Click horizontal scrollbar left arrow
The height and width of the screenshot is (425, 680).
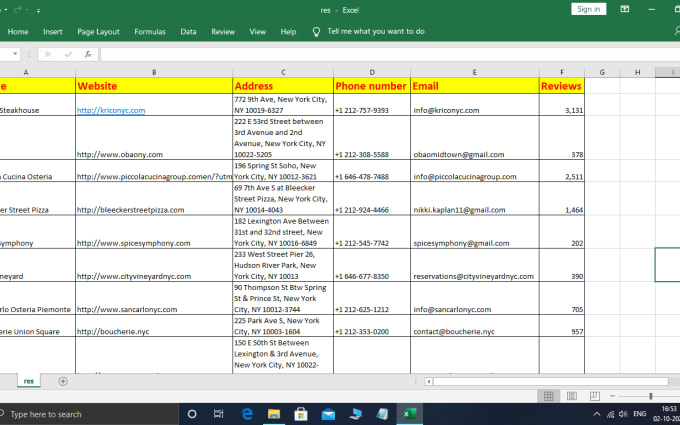click(428, 382)
